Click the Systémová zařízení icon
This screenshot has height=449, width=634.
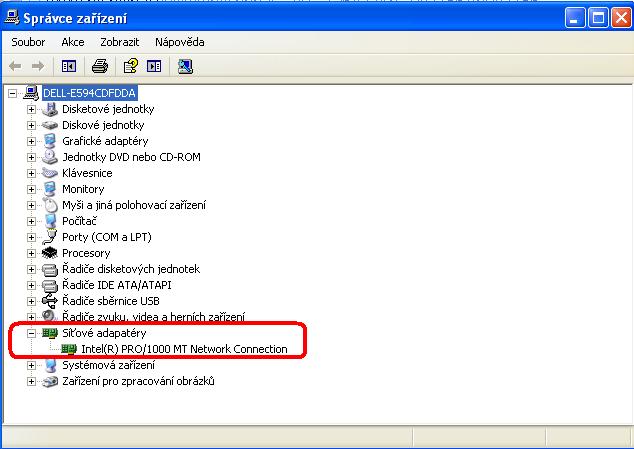coord(50,365)
